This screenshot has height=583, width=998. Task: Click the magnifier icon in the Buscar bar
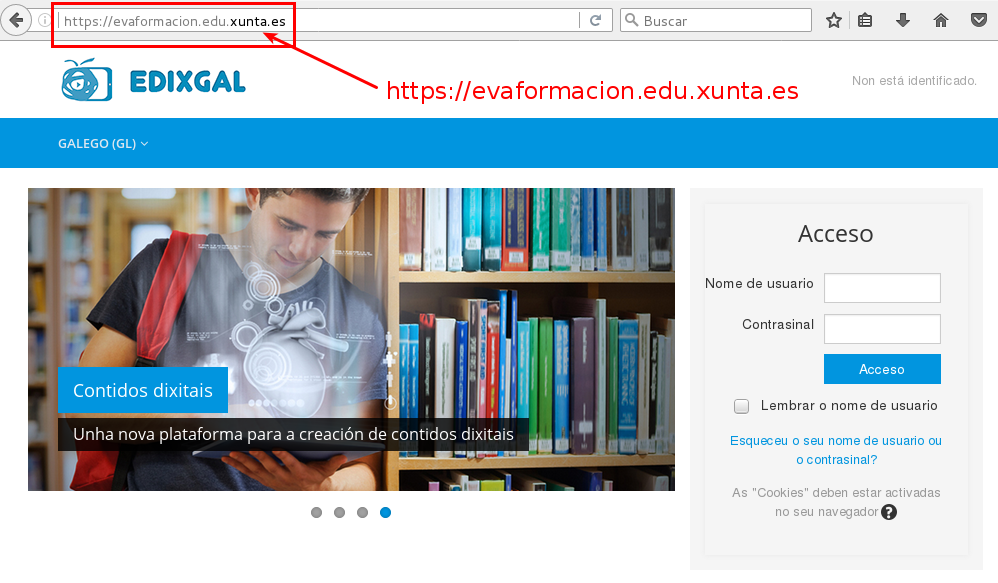[x=630, y=19]
